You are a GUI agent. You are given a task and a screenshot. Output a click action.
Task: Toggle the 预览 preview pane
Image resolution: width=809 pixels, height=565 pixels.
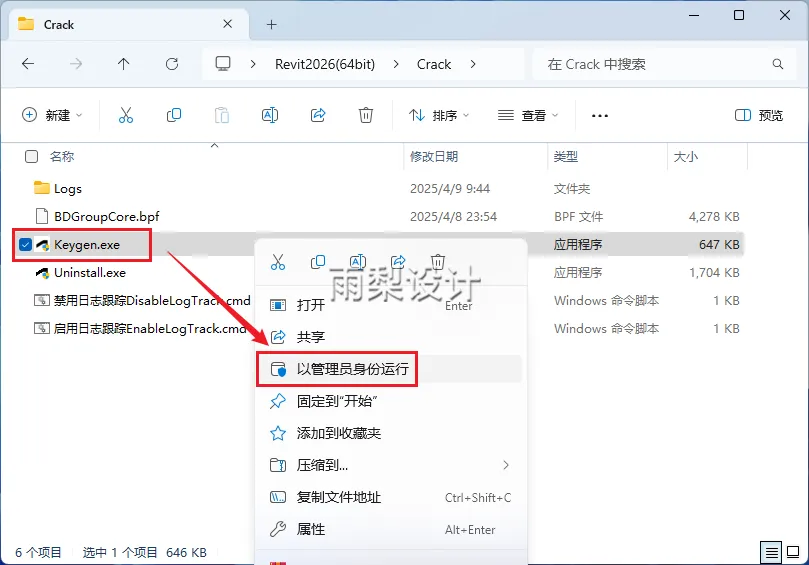[759, 115]
